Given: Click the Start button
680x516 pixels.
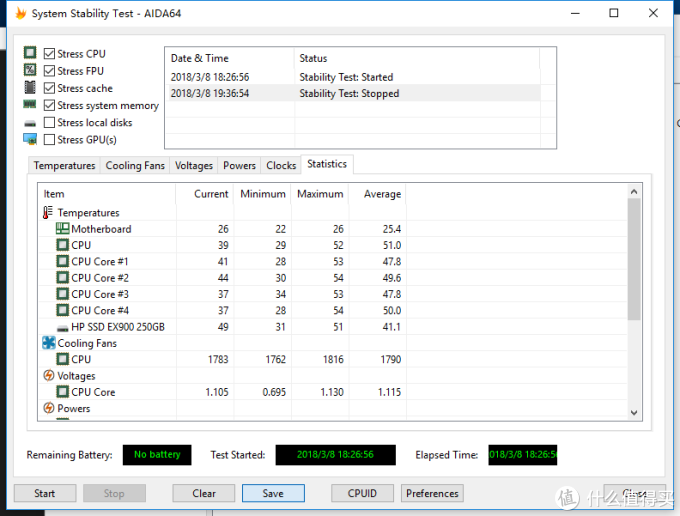Looking at the screenshot, I should coord(45,493).
